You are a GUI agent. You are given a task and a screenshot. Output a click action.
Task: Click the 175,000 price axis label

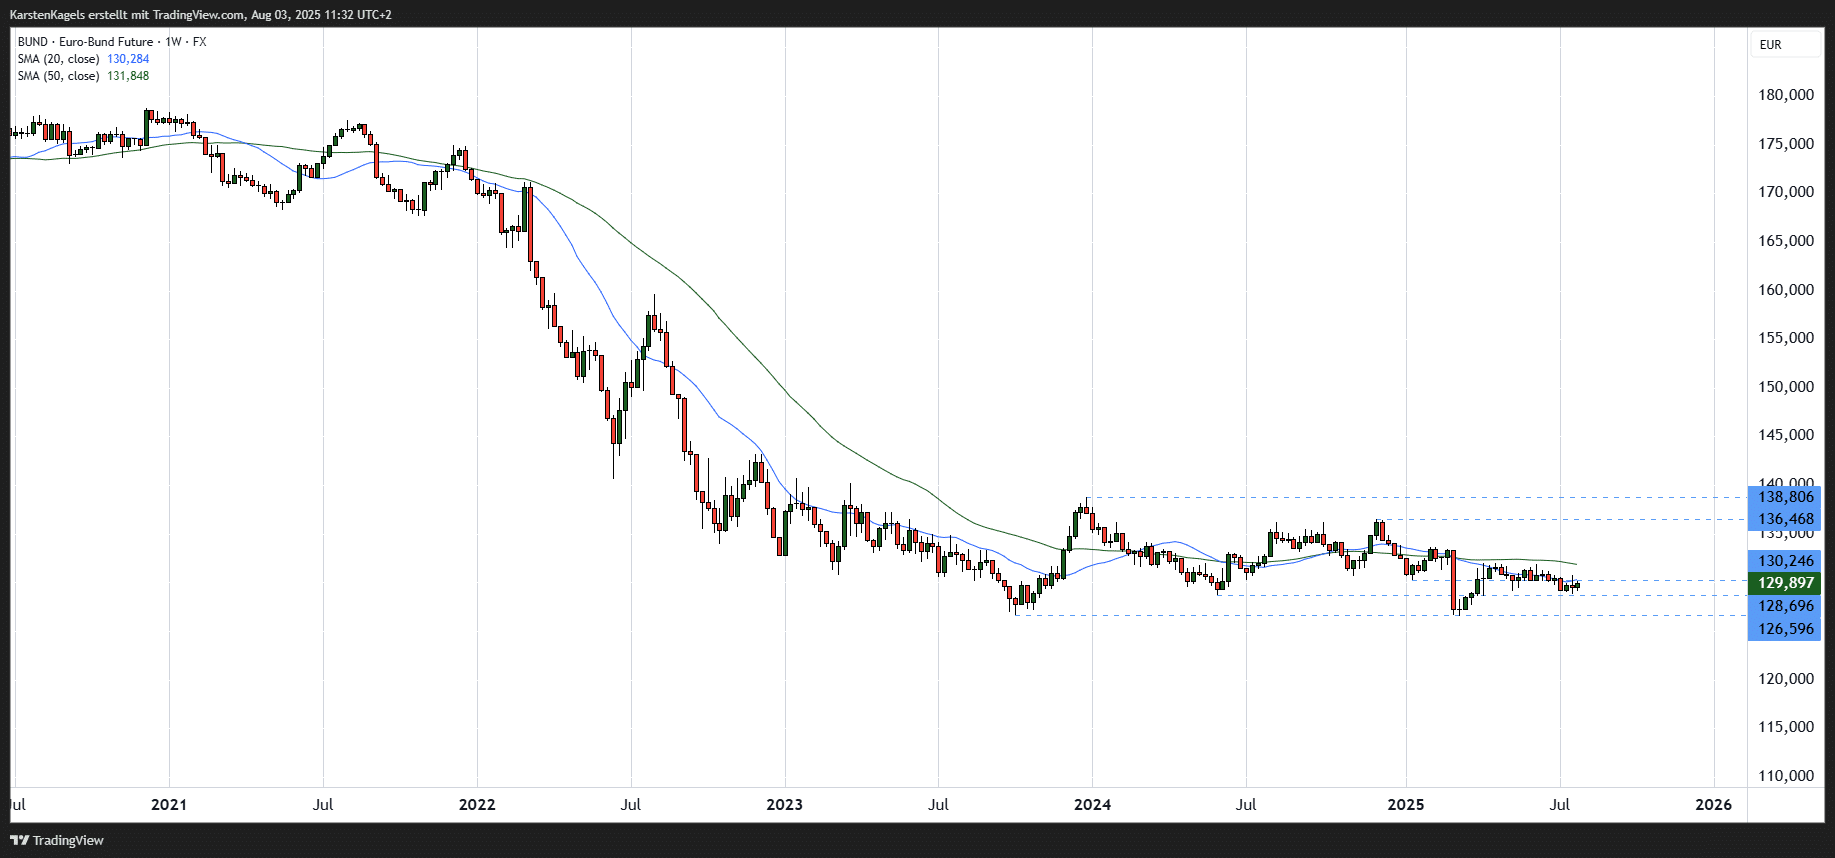tap(1786, 144)
